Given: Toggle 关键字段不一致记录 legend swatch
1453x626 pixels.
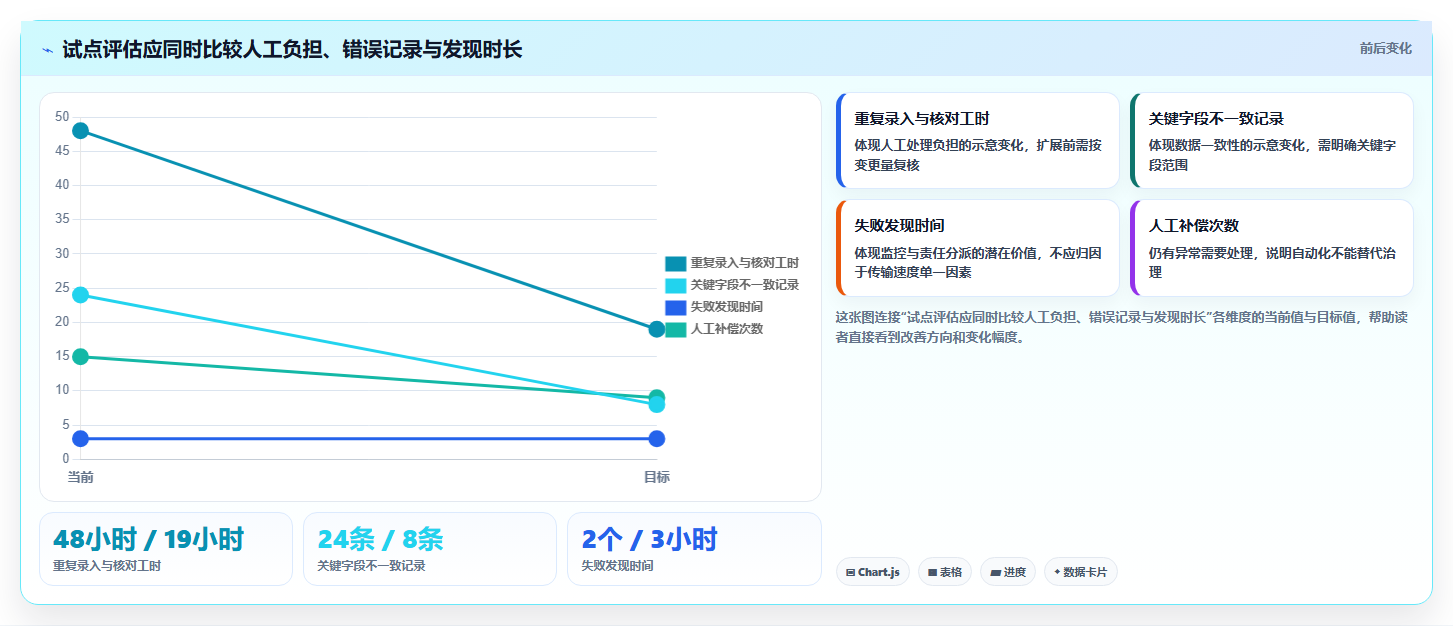Looking at the screenshot, I should coord(676,285).
